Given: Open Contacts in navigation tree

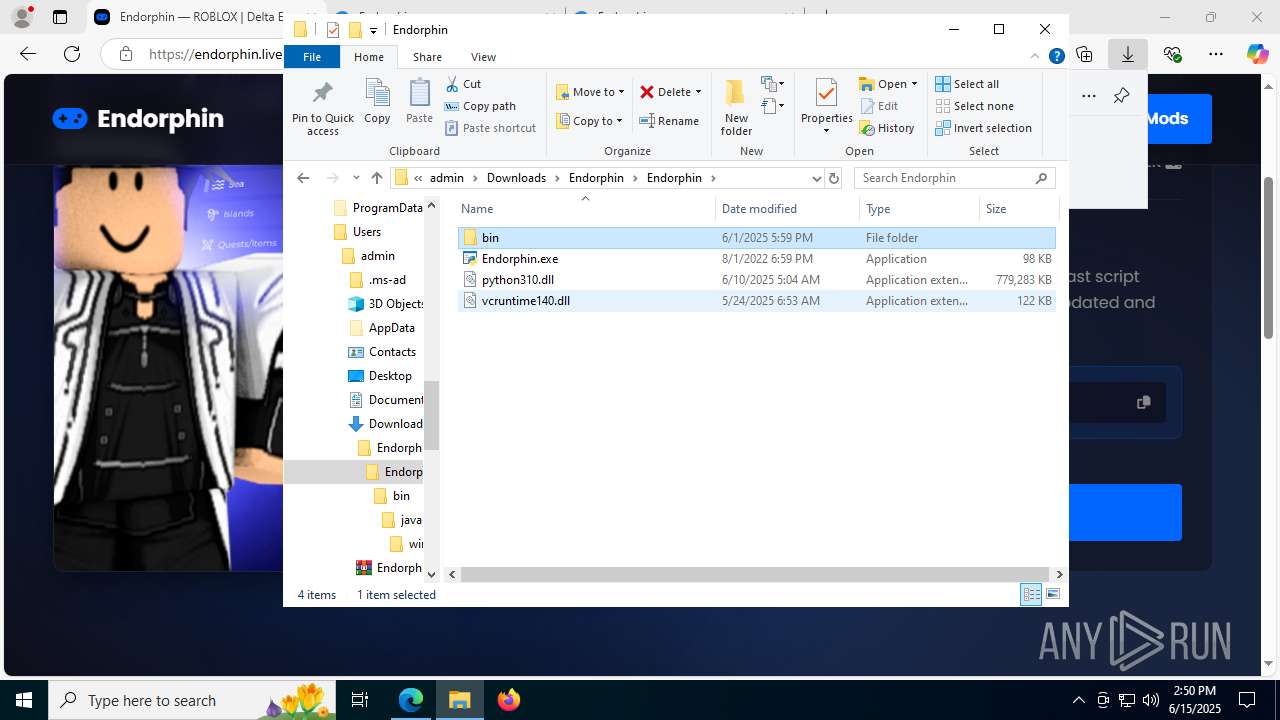Looking at the screenshot, I should [x=382, y=352].
